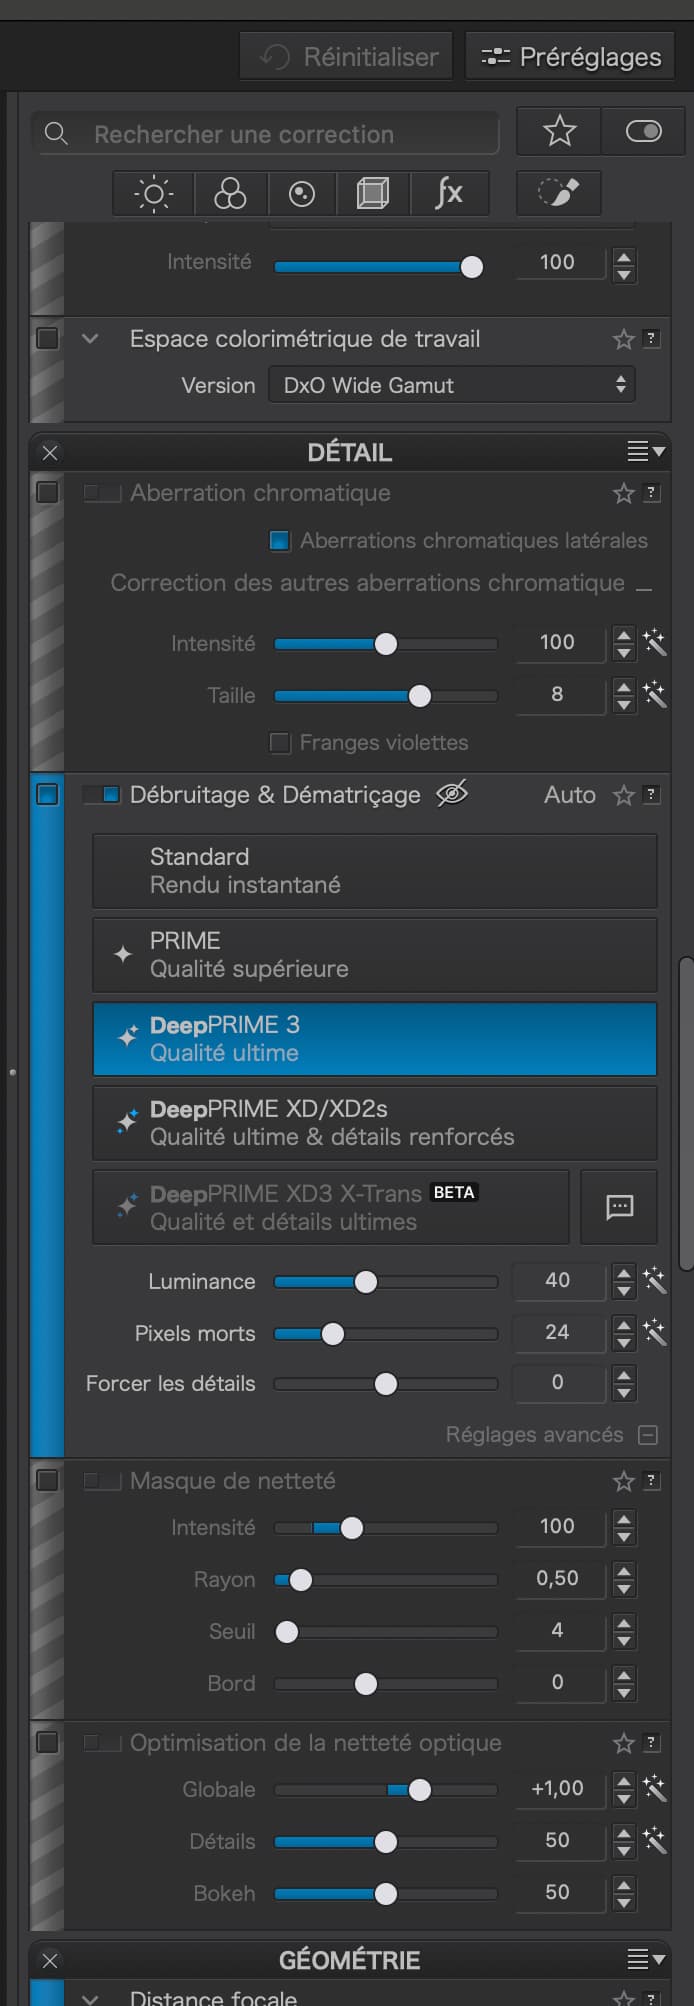
Task: Show favorite corrections with star icon
Action: pos(559,131)
